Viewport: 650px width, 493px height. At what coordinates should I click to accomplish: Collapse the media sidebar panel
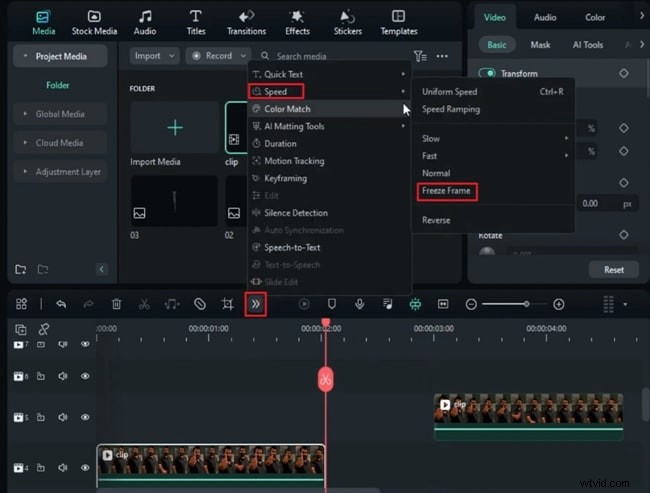click(102, 270)
